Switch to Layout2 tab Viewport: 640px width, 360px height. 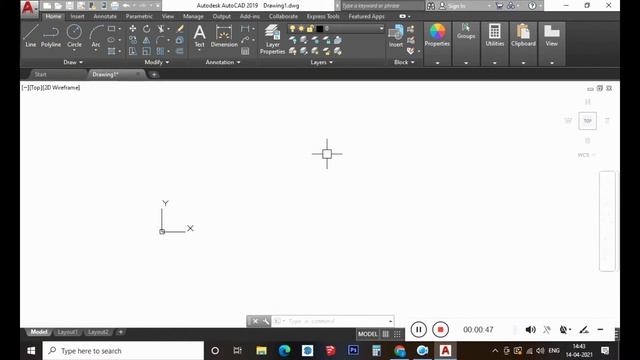(x=98, y=332)
